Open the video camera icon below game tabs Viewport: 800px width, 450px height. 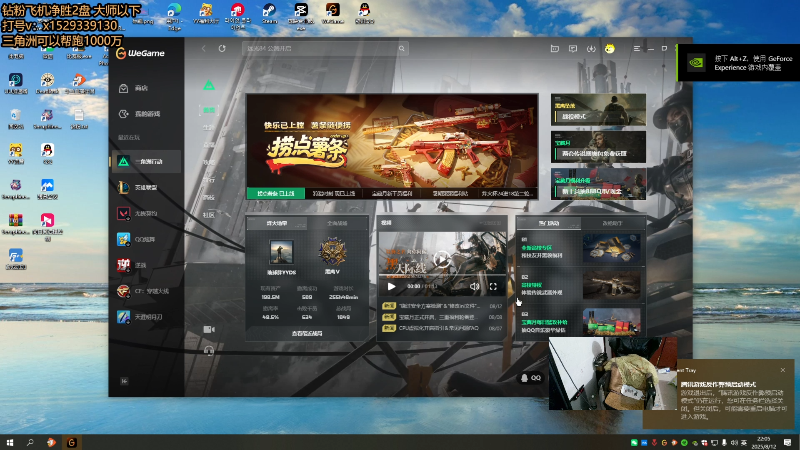[209, 329]
